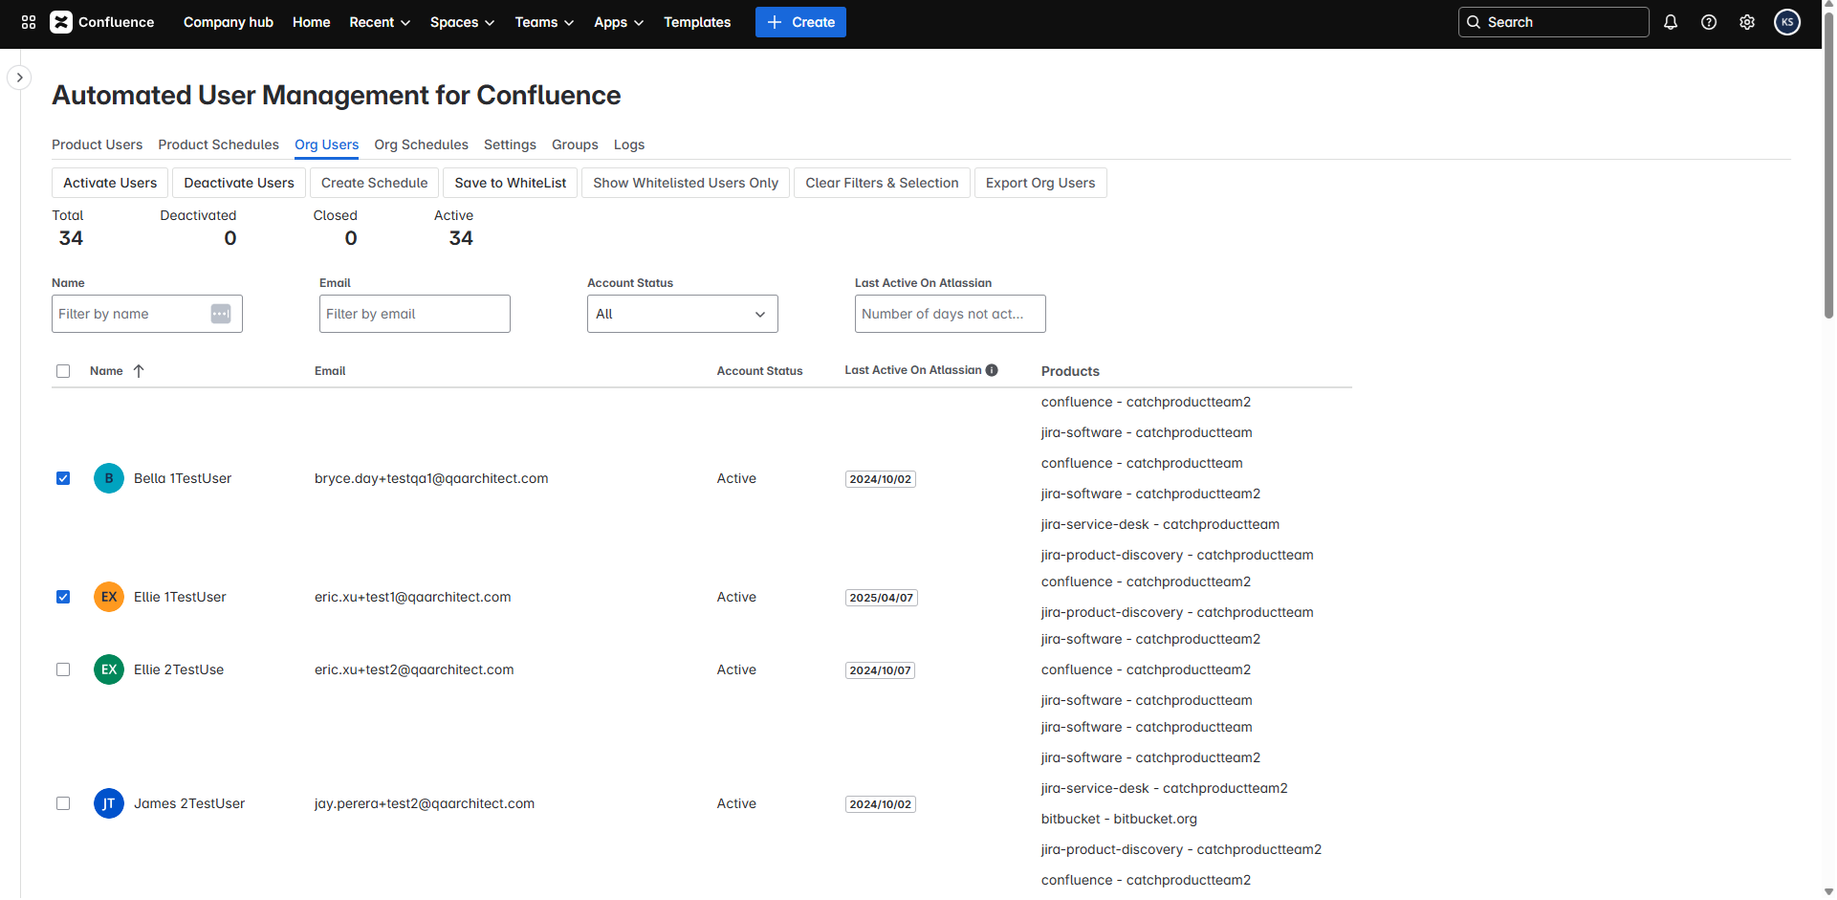1837x900 pixels.
Task: Open the Settings tab
Action: click(x=510, y=145)
